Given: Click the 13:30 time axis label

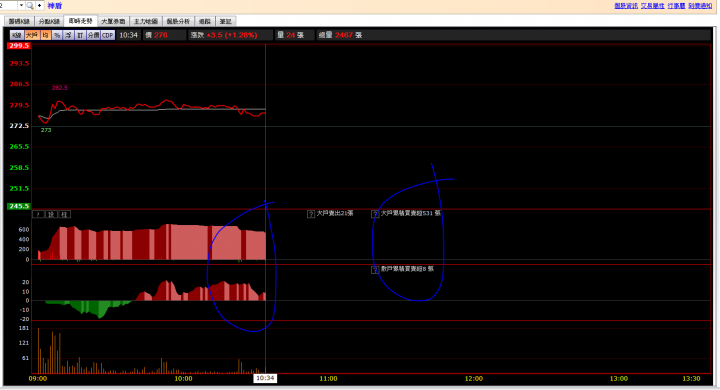Looking at the screenshot, I should coord(691,379).
